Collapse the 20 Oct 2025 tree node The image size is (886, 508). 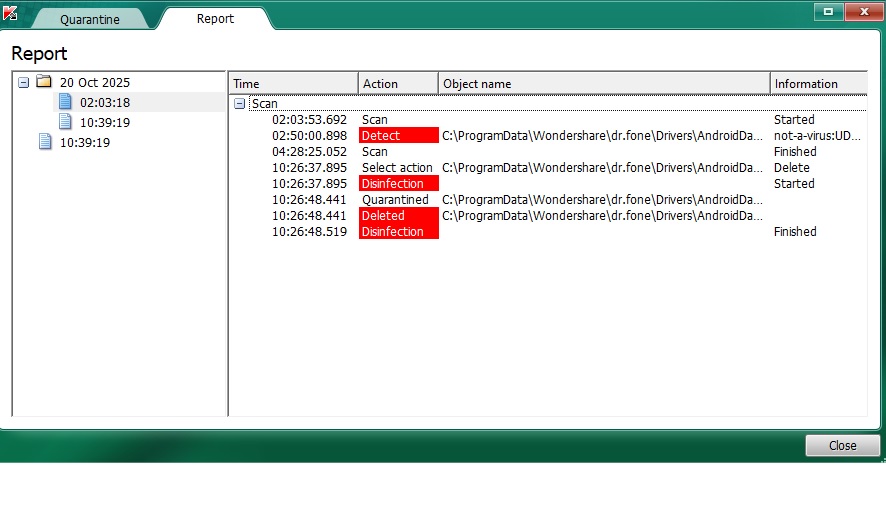pos(23,82)
